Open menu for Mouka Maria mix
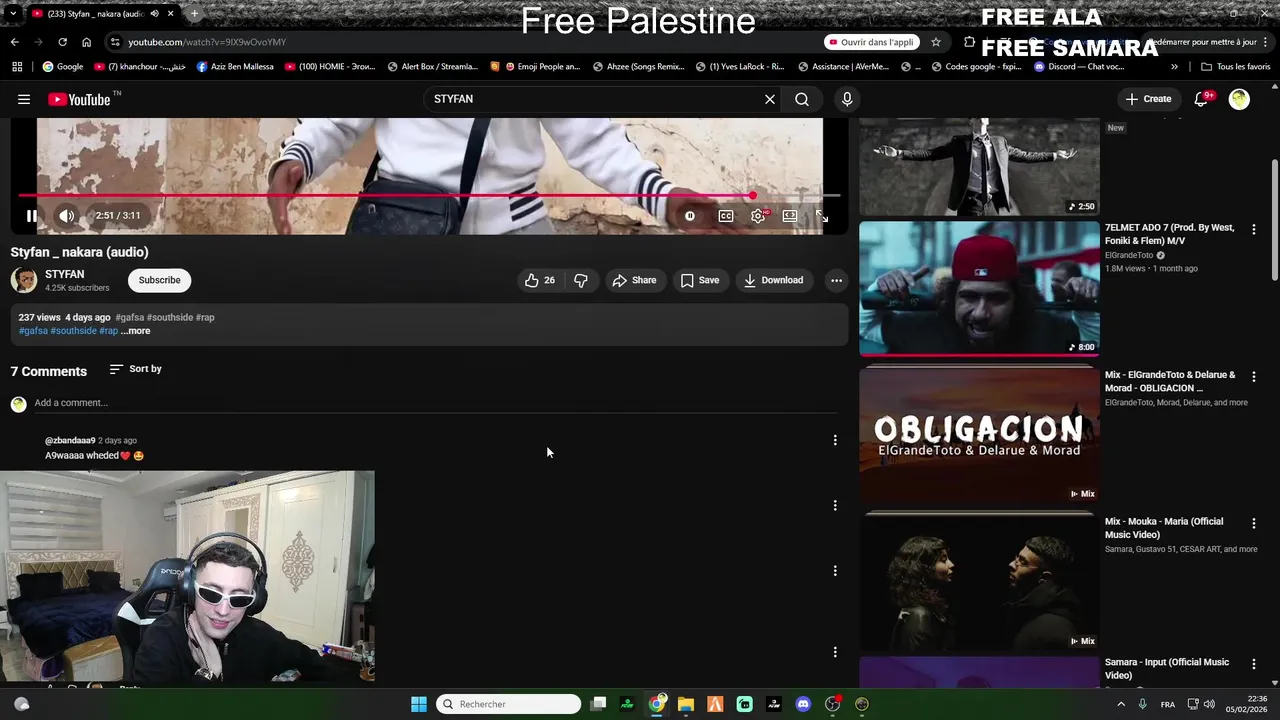Viewport: 1280px width, 720px height. click(x=1254, y=524)
